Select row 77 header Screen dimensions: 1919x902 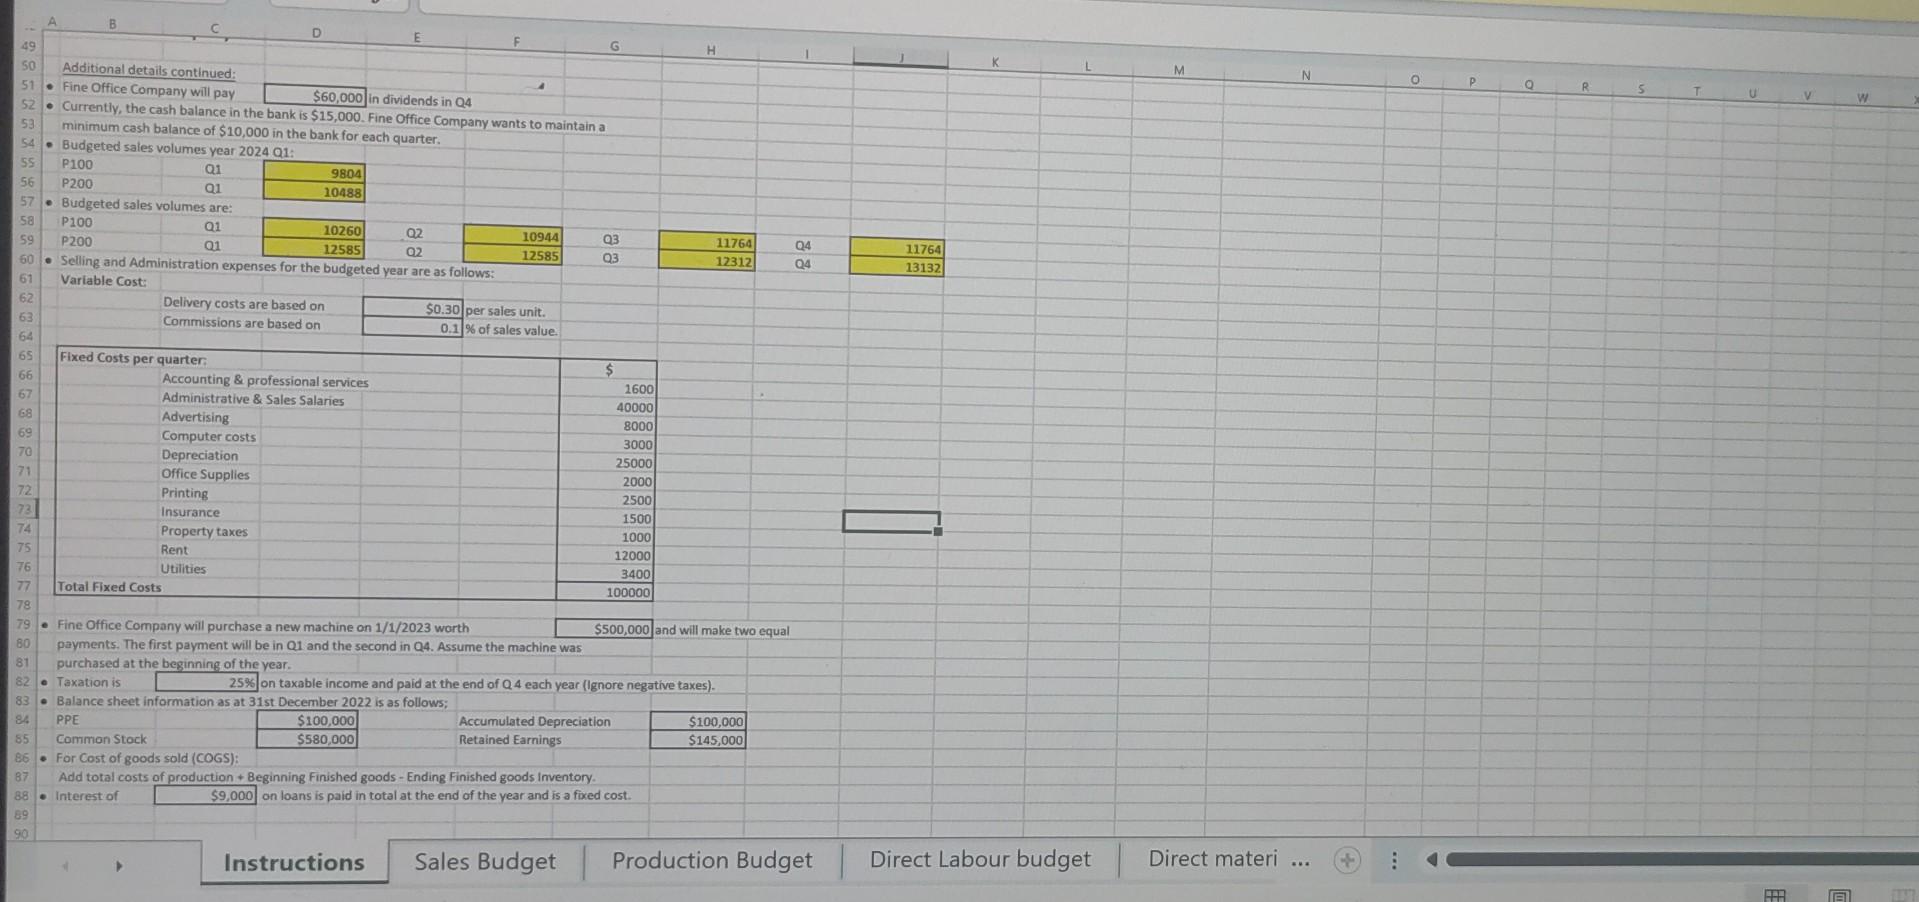(24, 585)
